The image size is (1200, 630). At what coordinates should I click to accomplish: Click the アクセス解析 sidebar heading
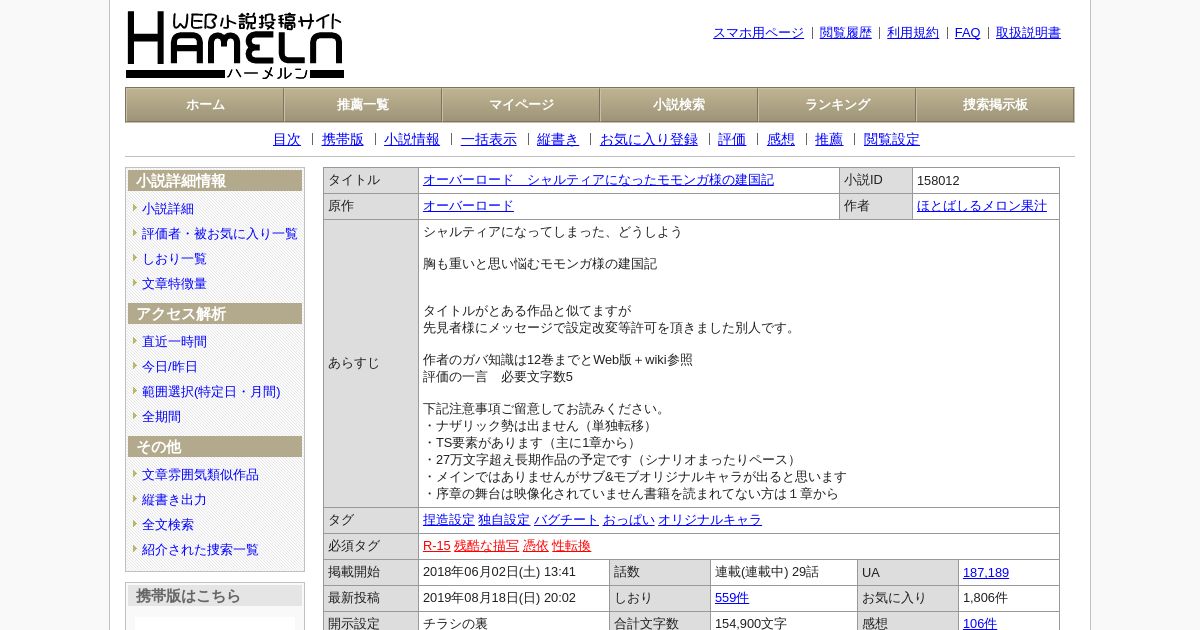[215, 314]
